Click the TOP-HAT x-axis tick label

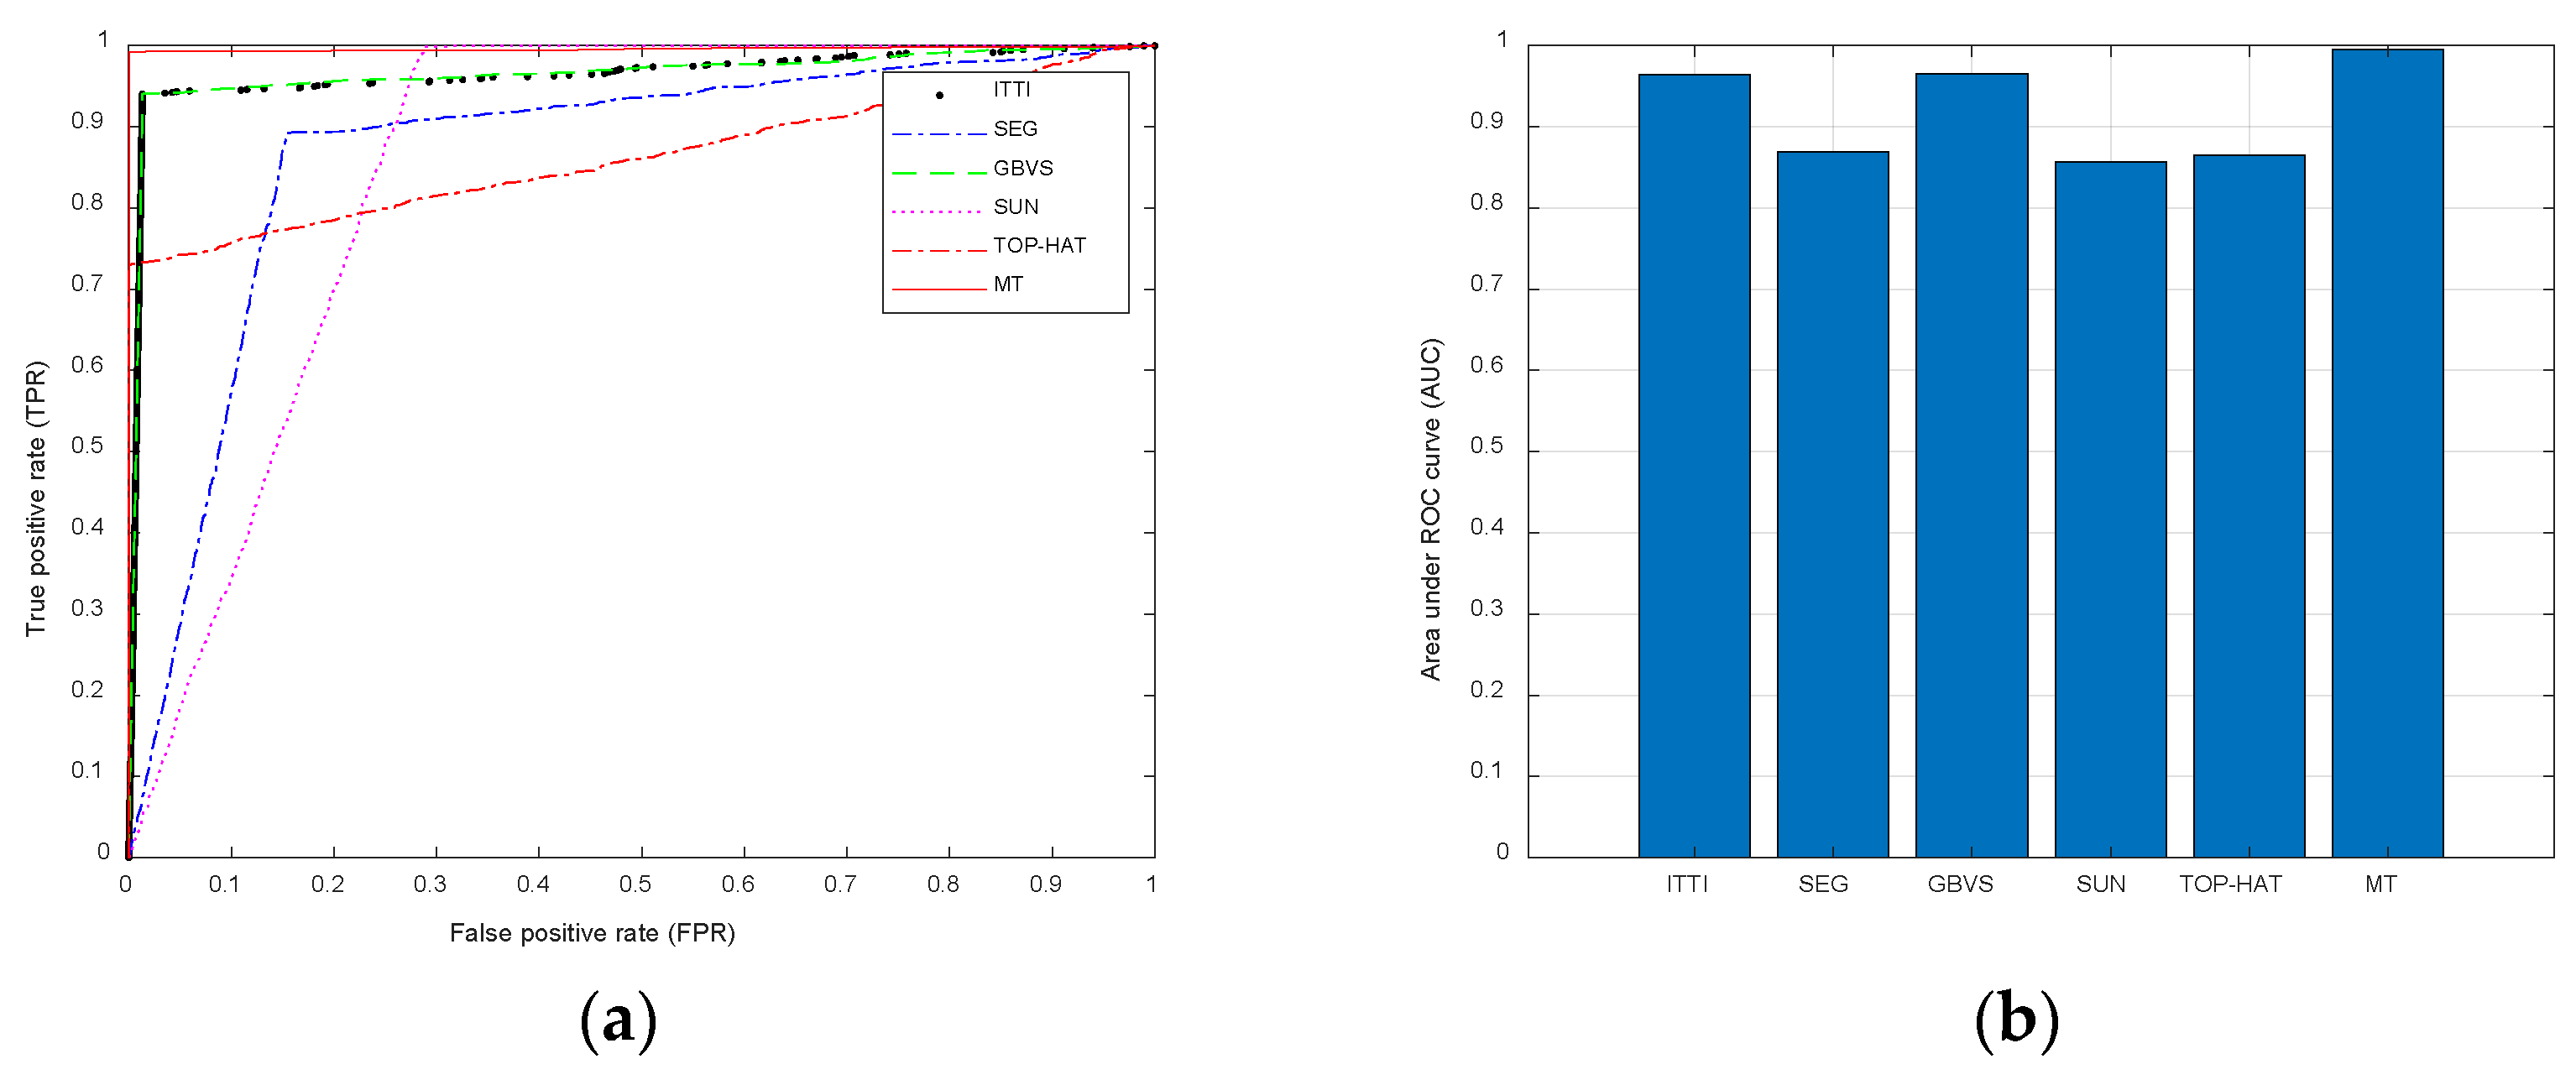click(2230, 884)
